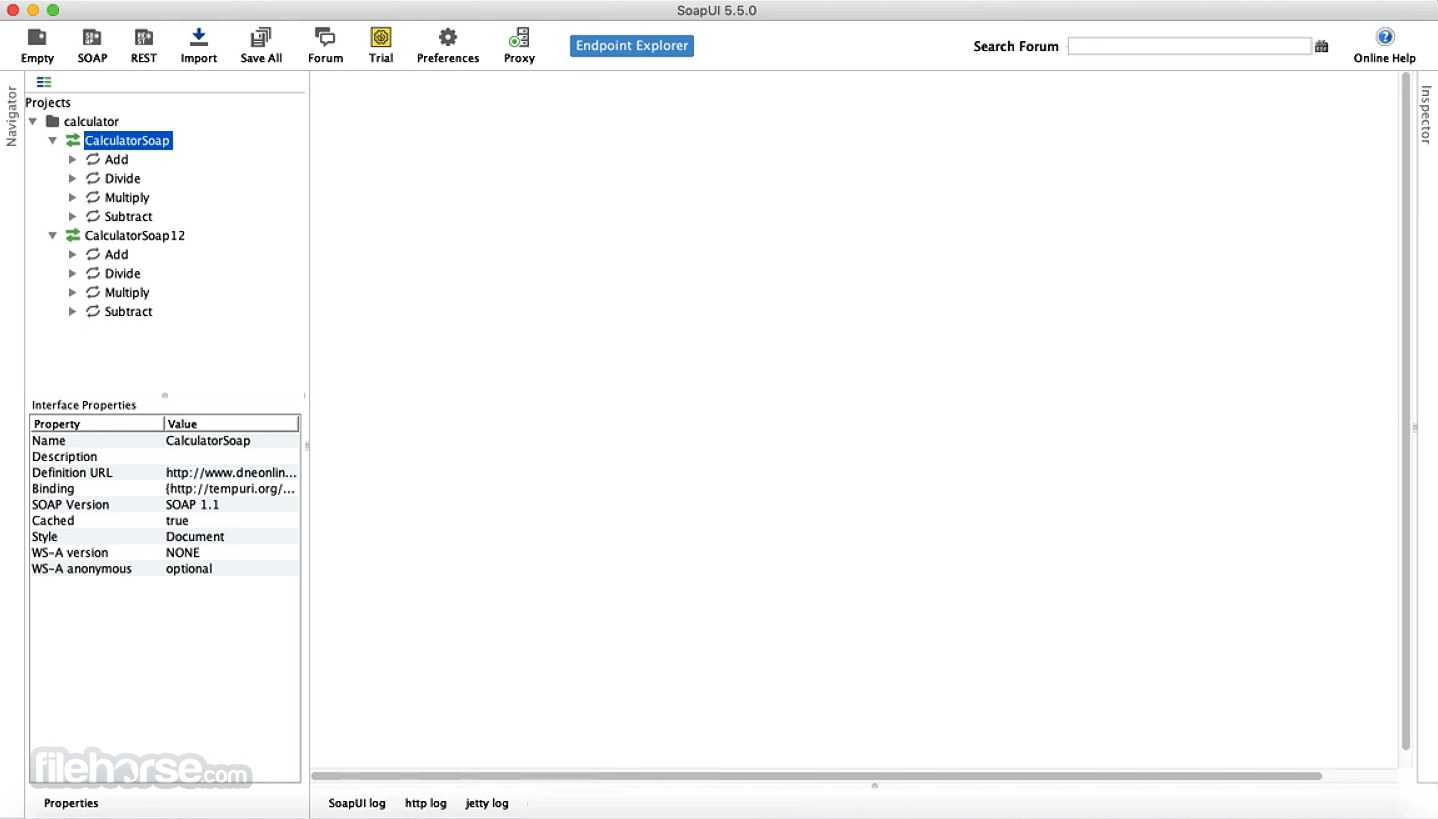The height and width of the screenshot is (819, 1438).
Task: Click the CalculatorSoap interface icon
Action: (73, 141)
